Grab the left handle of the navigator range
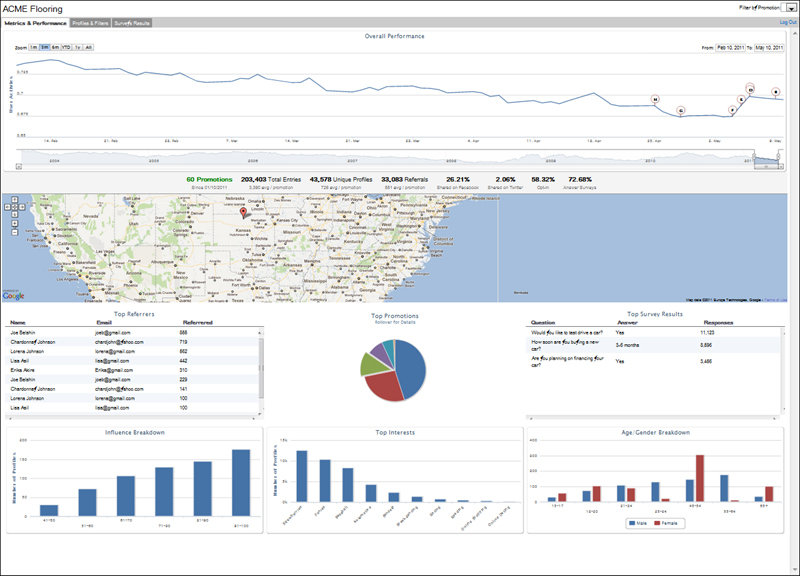800x576 pixels. click(754, 157)
